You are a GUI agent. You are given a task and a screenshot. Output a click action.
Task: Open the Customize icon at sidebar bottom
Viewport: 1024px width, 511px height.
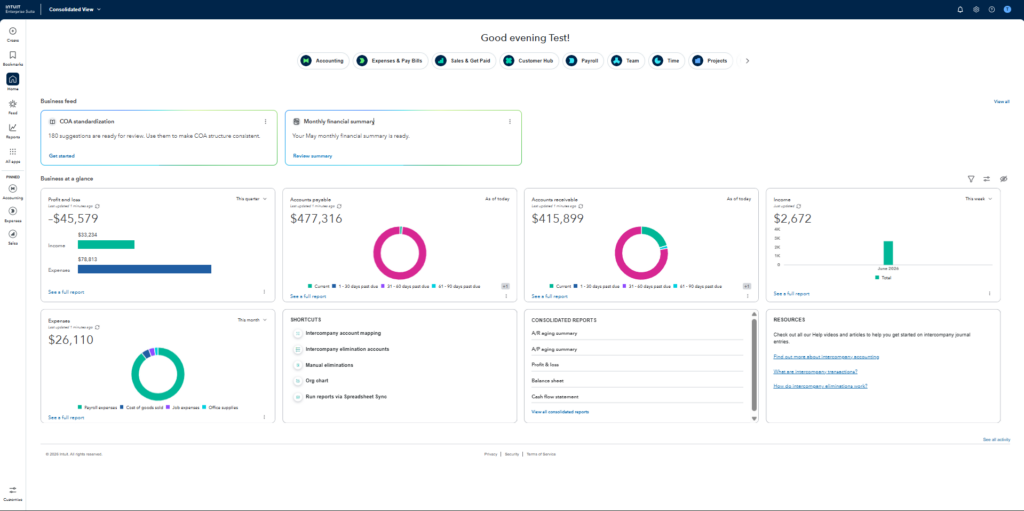(x=12, y=489)
